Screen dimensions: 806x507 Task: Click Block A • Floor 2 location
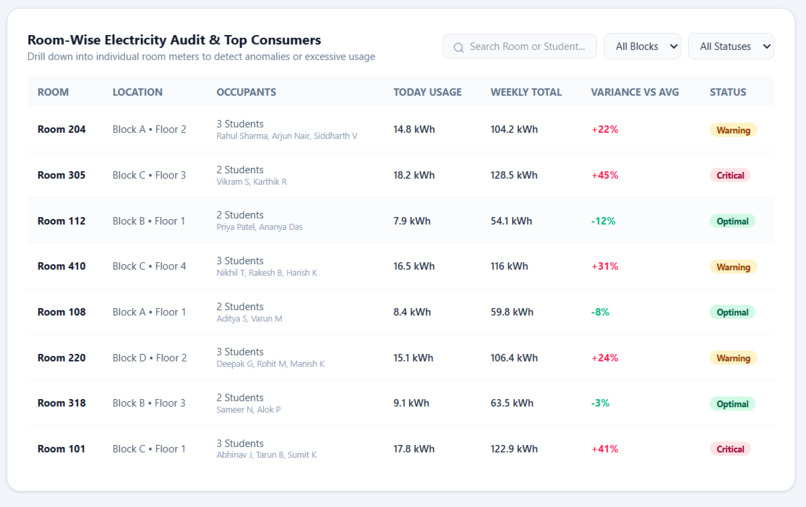point(150,130)
